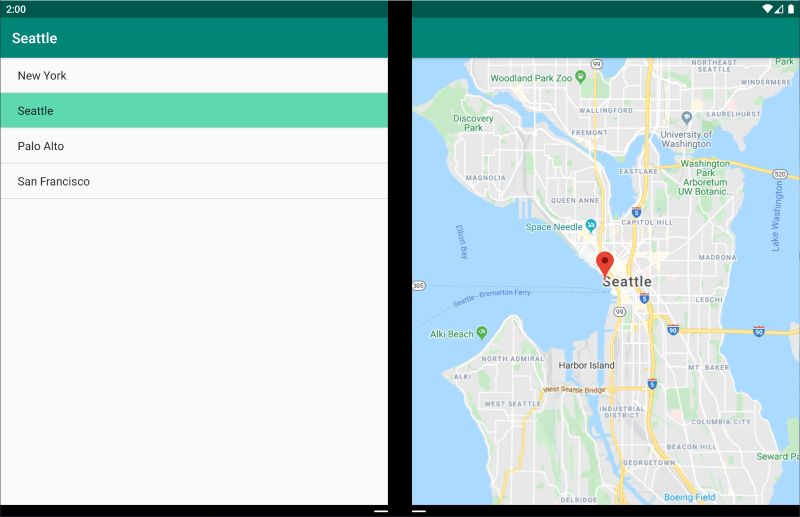Click the Elliott Bay water label
Screen dimensions: 800x517
pyautogui.click(x=461, y=242)
